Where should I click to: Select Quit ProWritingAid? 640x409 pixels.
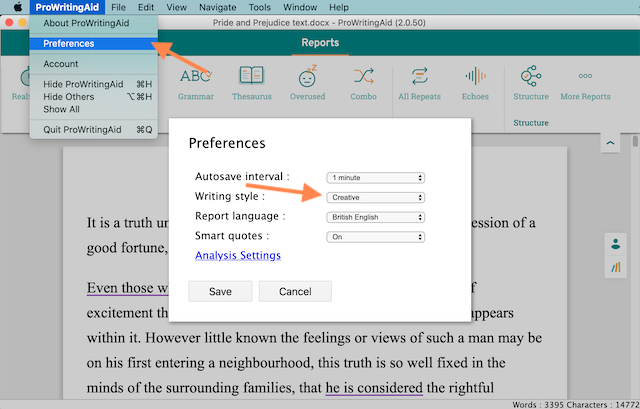pos(93,129)
